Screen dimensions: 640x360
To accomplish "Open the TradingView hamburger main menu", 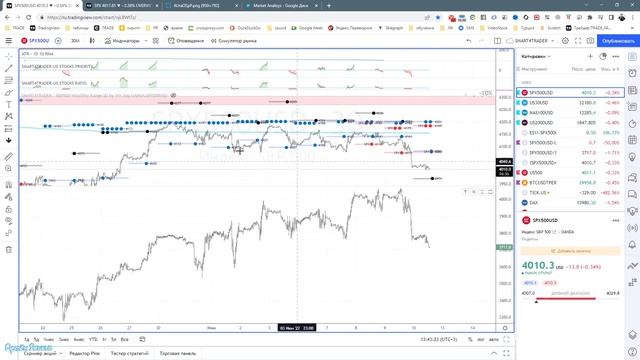I will coord(9,41).
